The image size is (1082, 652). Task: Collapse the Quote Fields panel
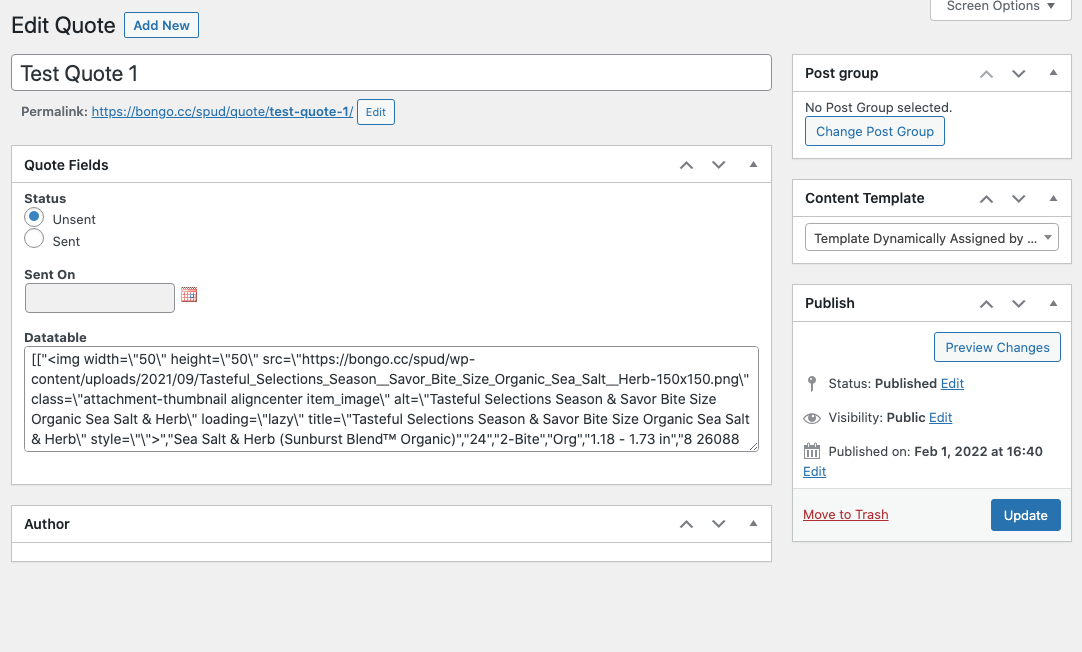(x=753, y=164)
